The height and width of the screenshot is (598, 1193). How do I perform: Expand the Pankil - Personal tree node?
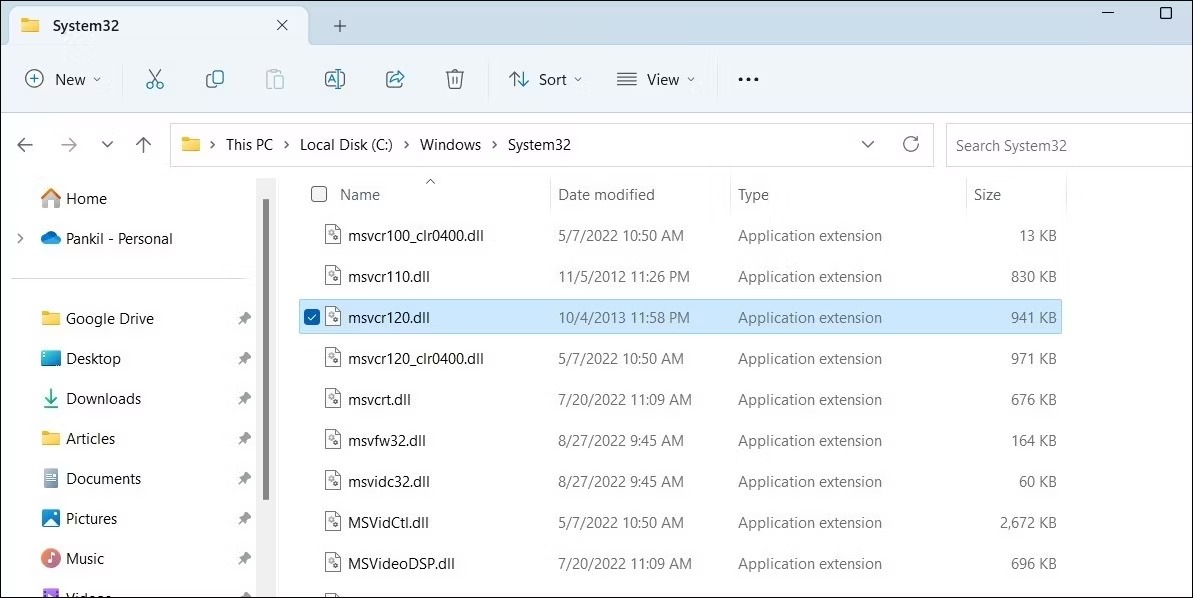tap(21, 239)
